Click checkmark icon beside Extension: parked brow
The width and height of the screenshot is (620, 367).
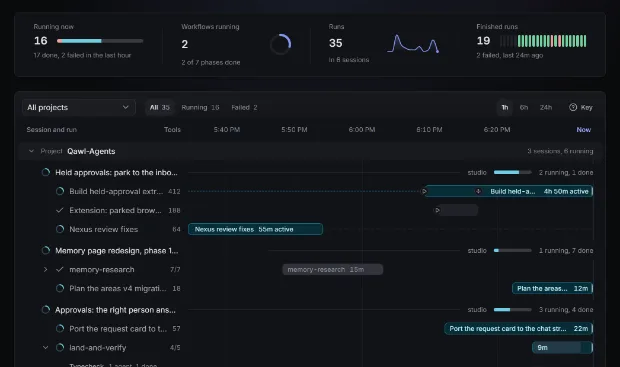(60, 210)
